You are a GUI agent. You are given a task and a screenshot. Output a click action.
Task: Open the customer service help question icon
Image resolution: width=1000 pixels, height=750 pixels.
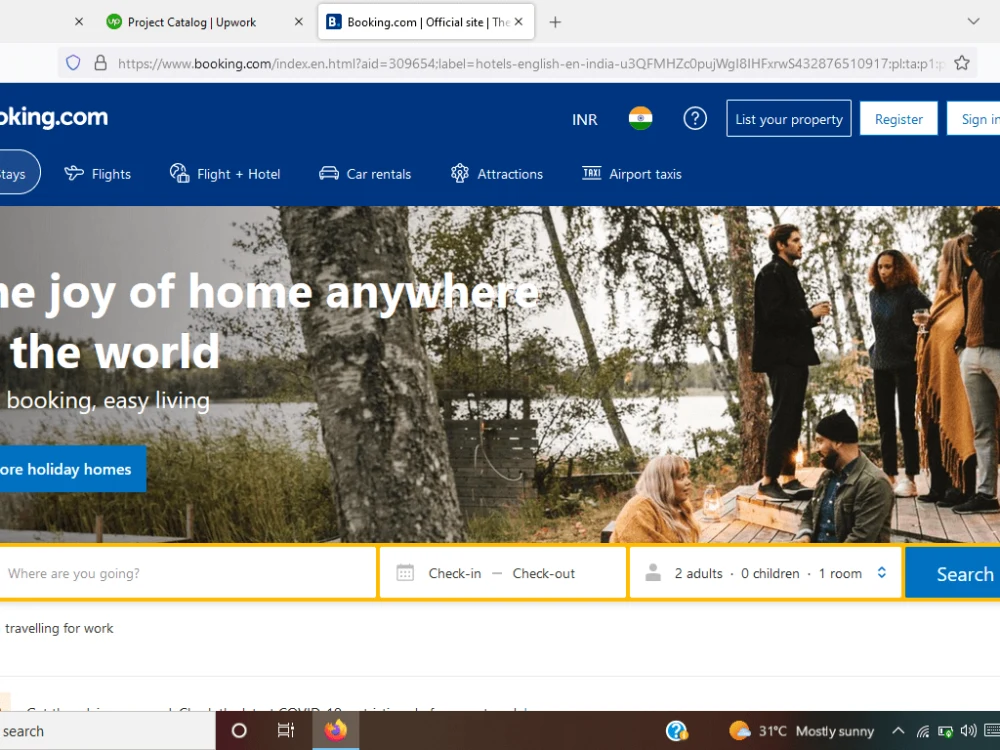click(695, 119)
